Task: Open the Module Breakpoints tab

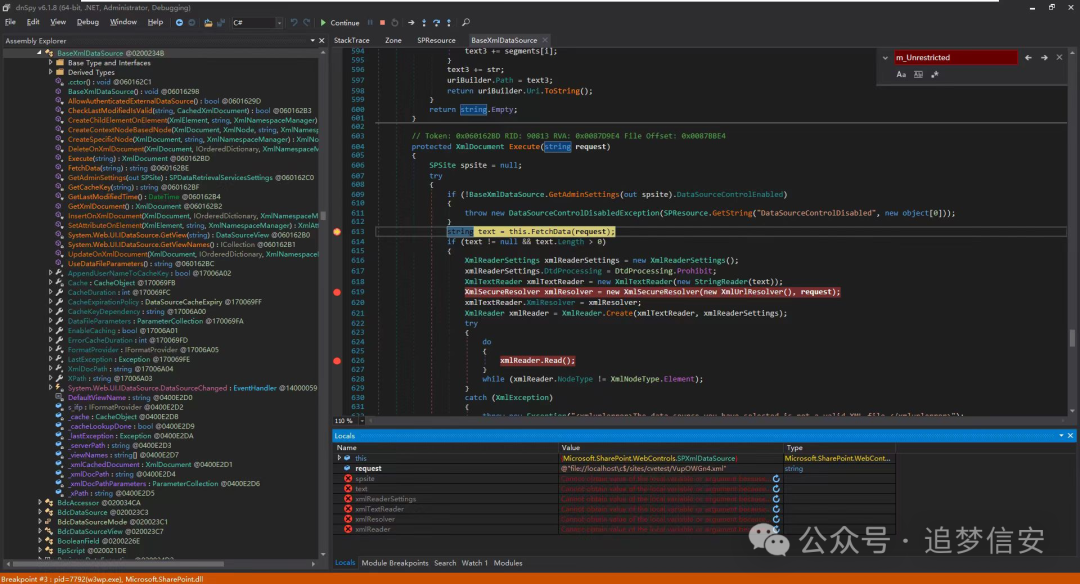Action: (395, 563)
